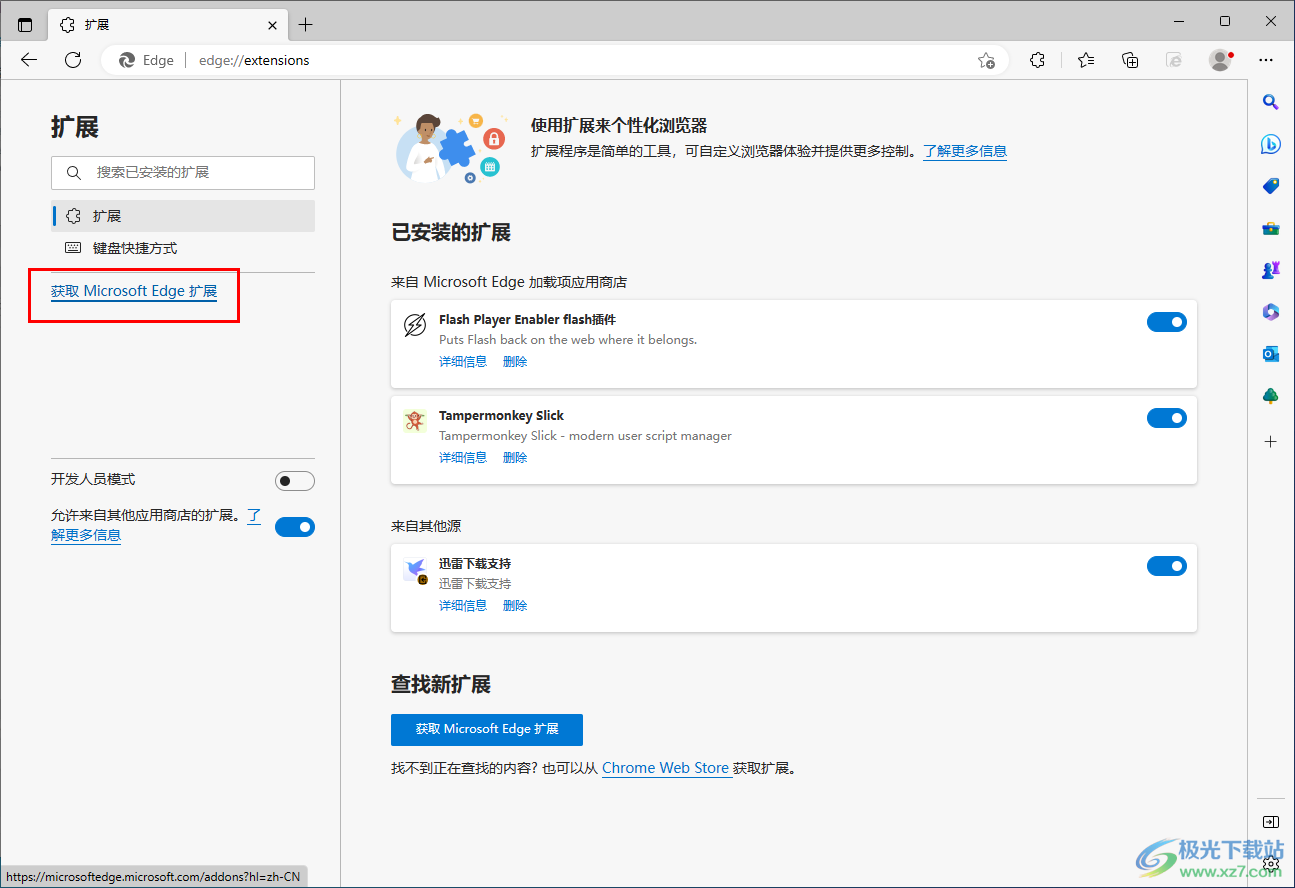
Task: Refresh the extensions page
Action: tap(73, 60)
